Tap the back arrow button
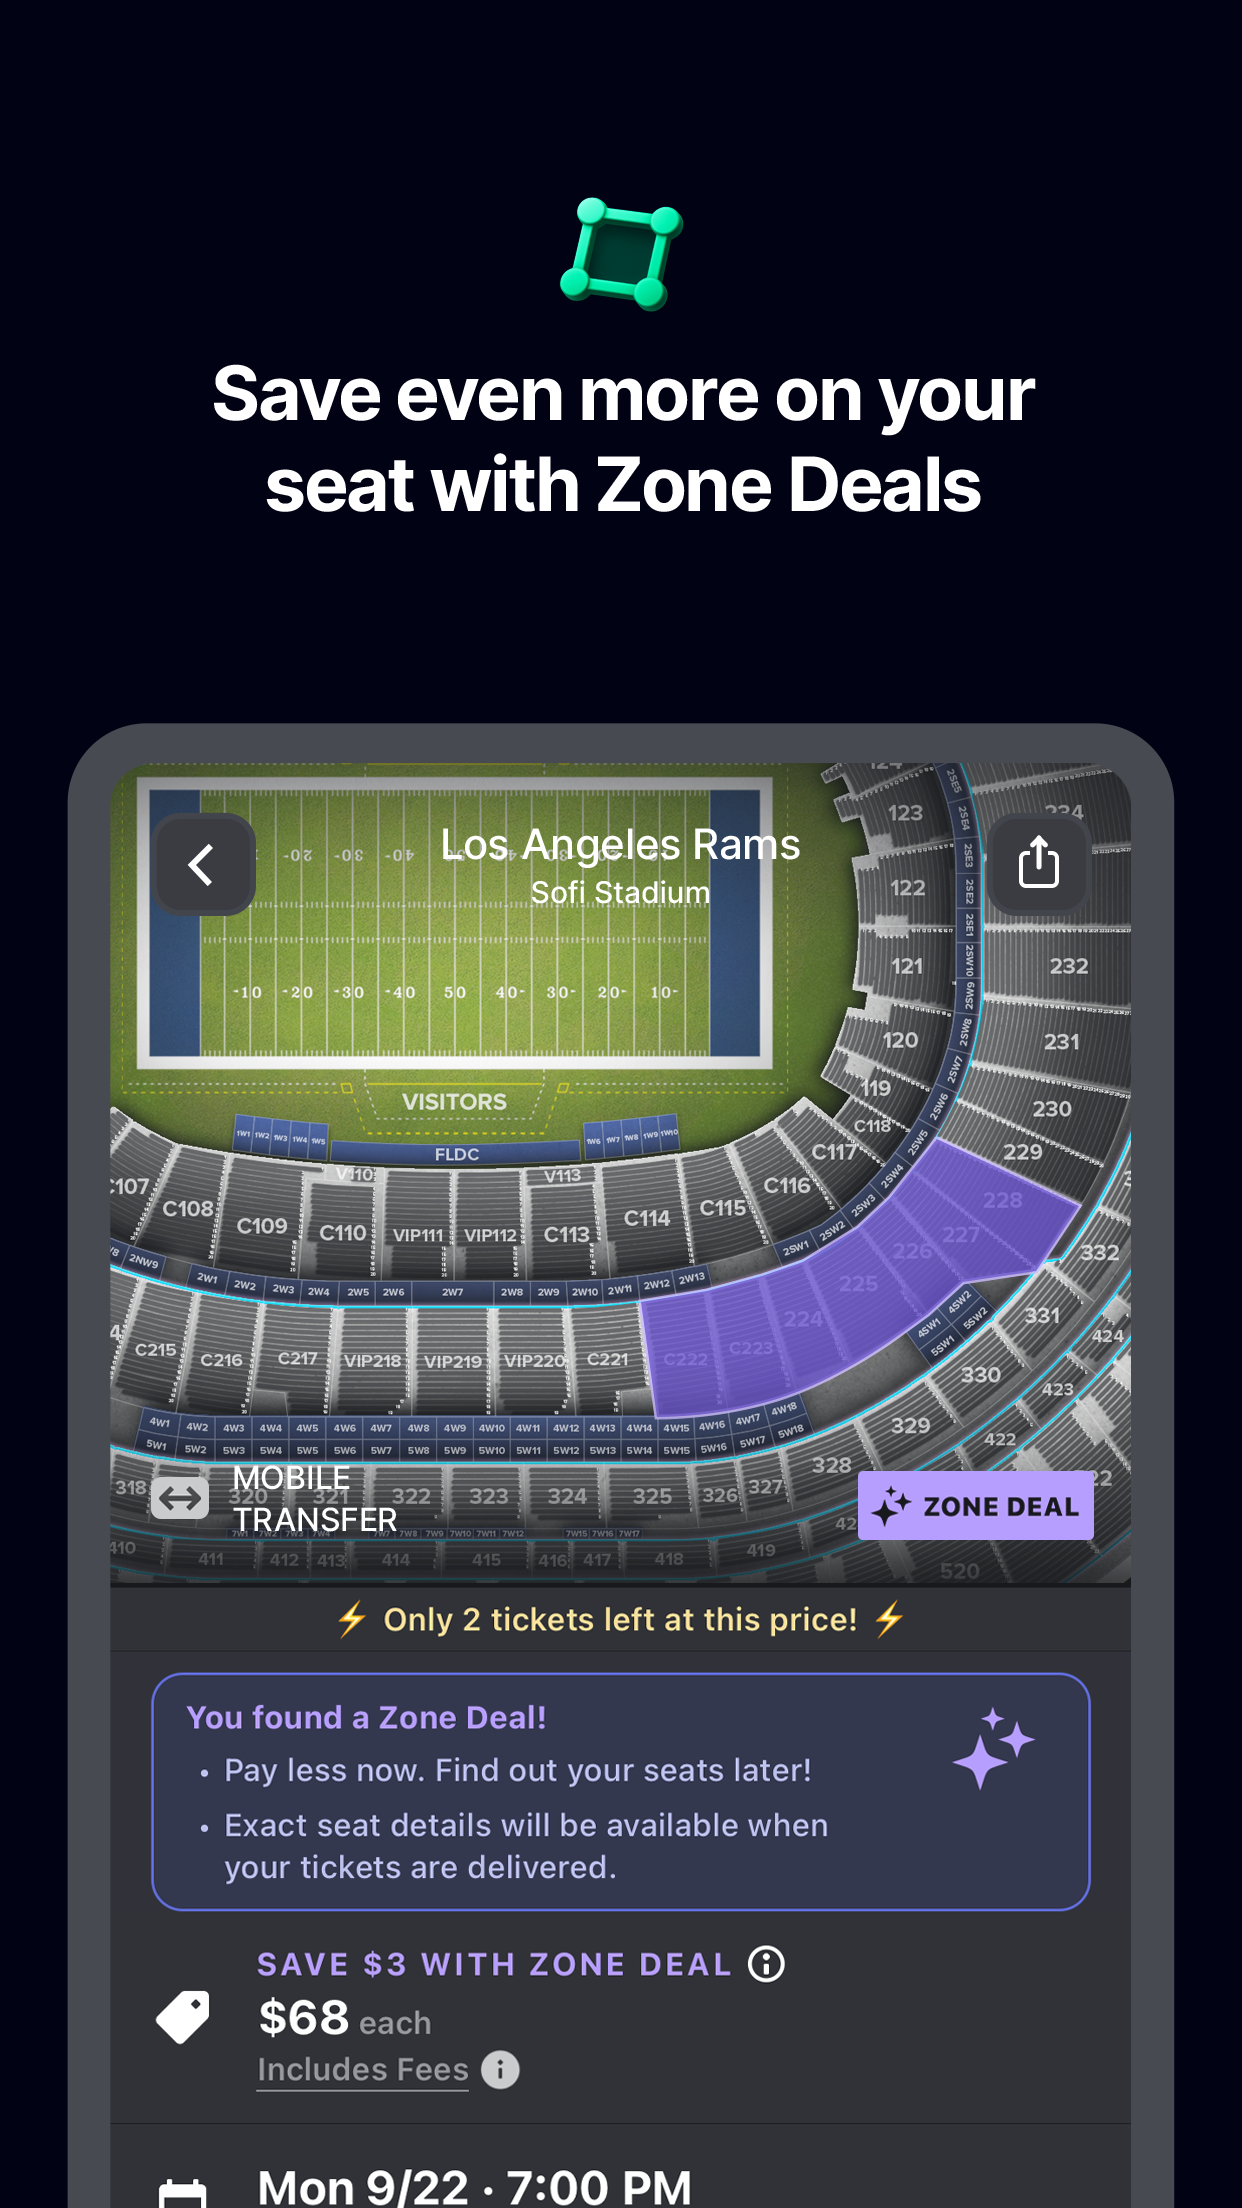 coord(204,865)
